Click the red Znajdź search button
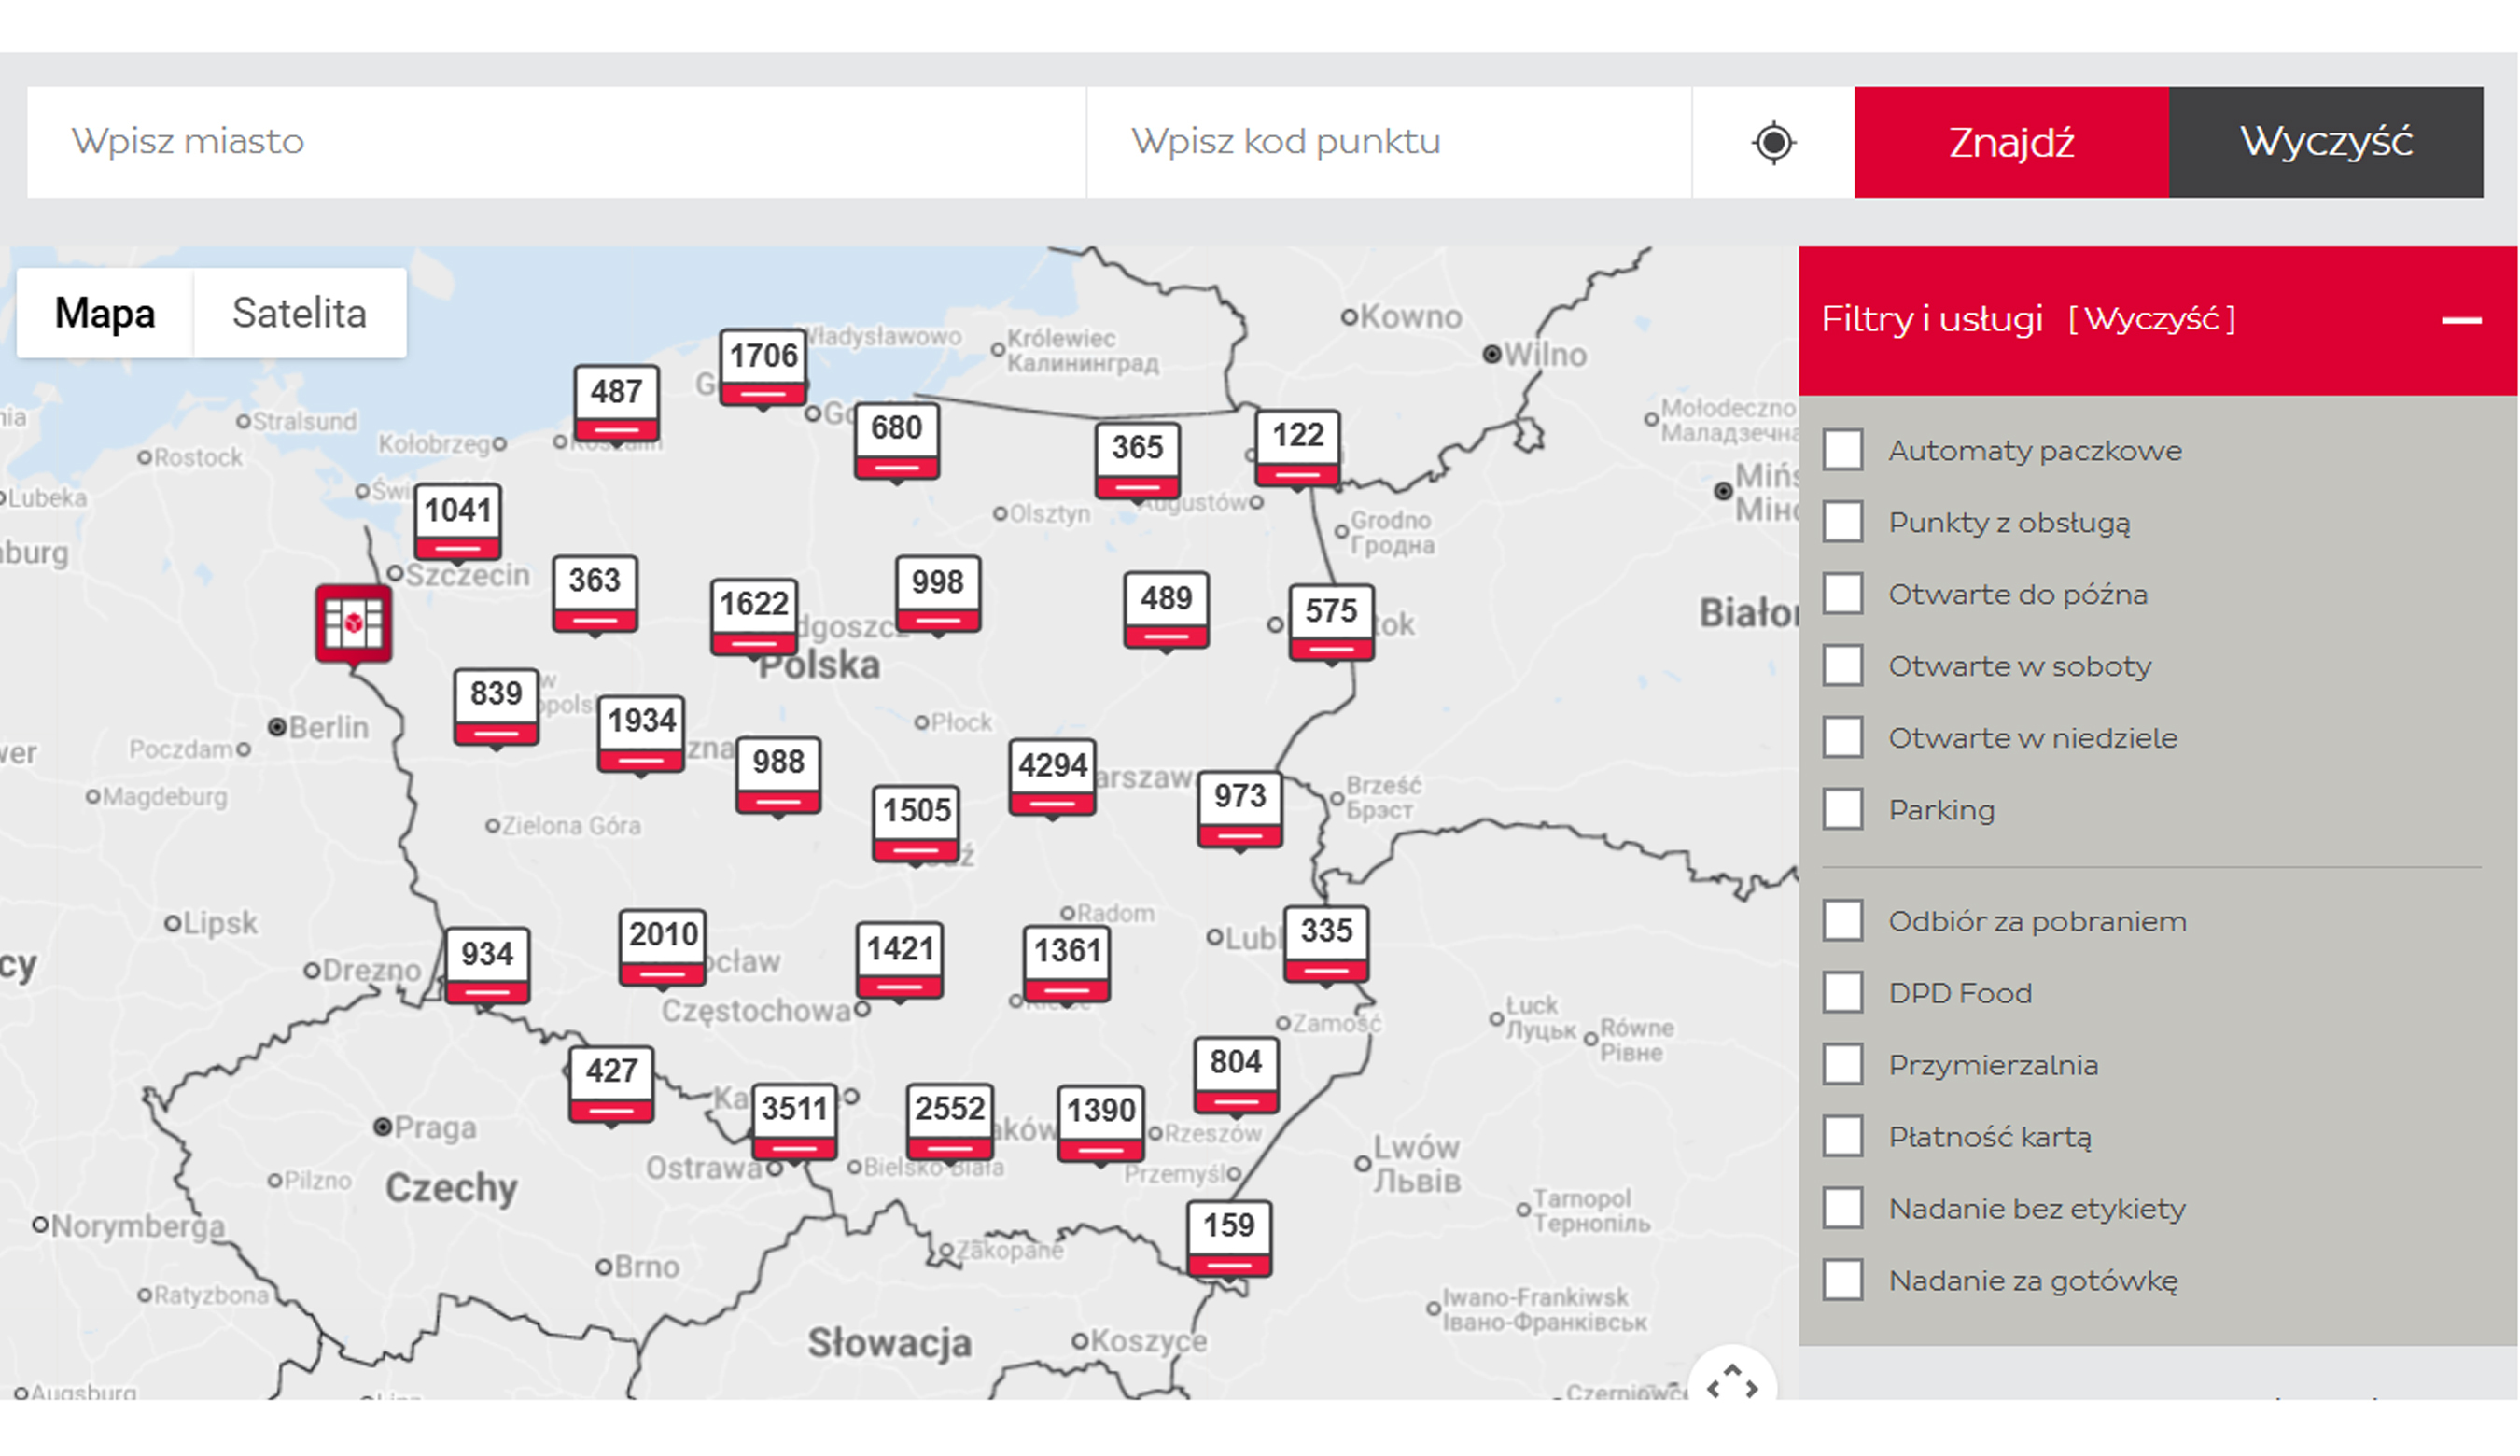This screenshot has width=2520, height=1456. [2011, 142]
